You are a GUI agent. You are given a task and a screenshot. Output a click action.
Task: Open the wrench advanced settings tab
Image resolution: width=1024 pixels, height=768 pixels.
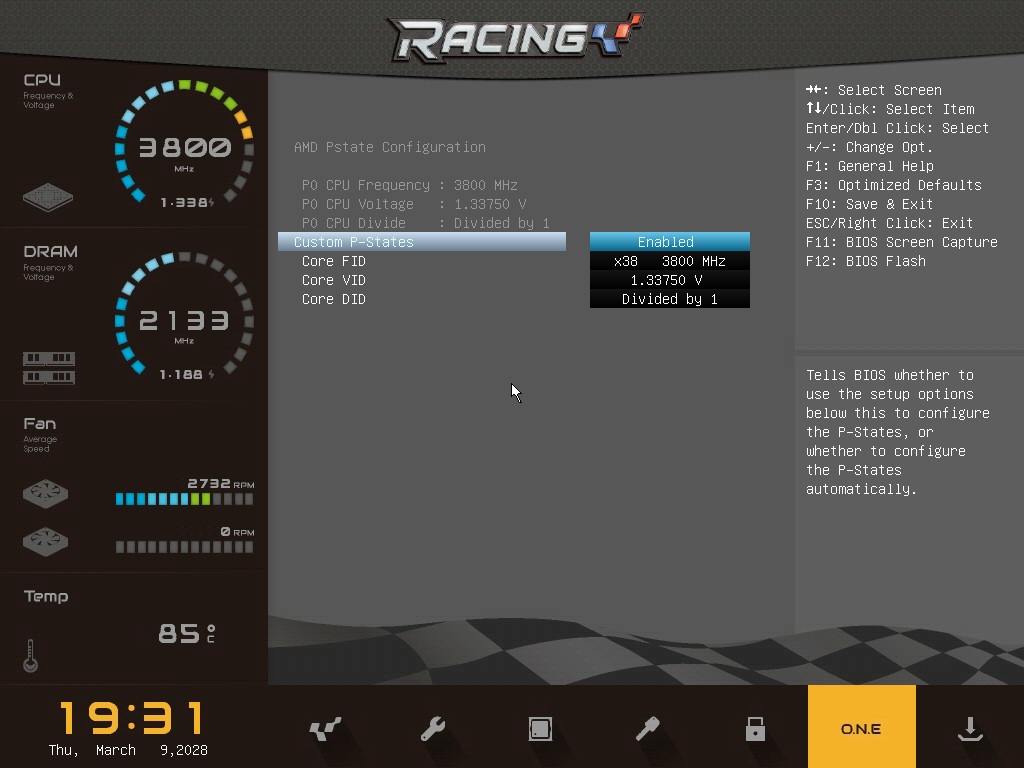tap(433, 729)
